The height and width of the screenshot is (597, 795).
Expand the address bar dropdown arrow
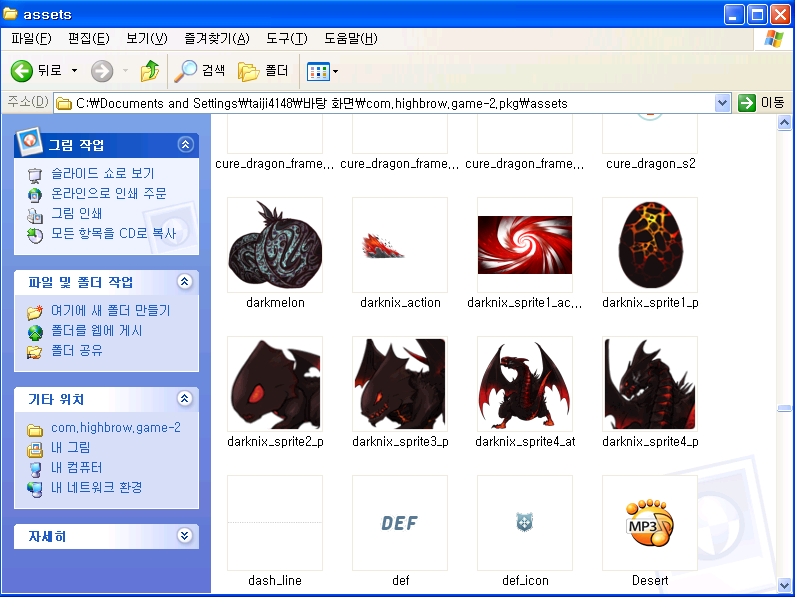(723, 103)
